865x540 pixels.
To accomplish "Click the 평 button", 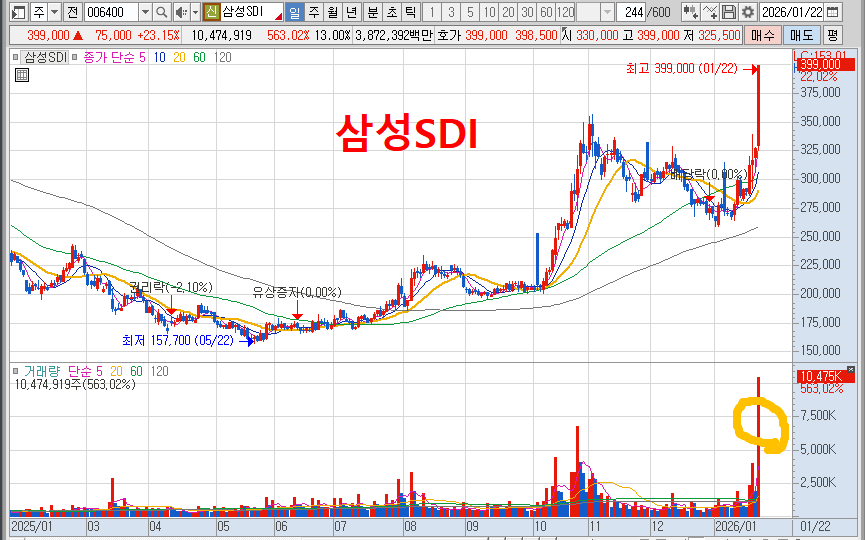I will pyautogui.click(x=832, y=35).
